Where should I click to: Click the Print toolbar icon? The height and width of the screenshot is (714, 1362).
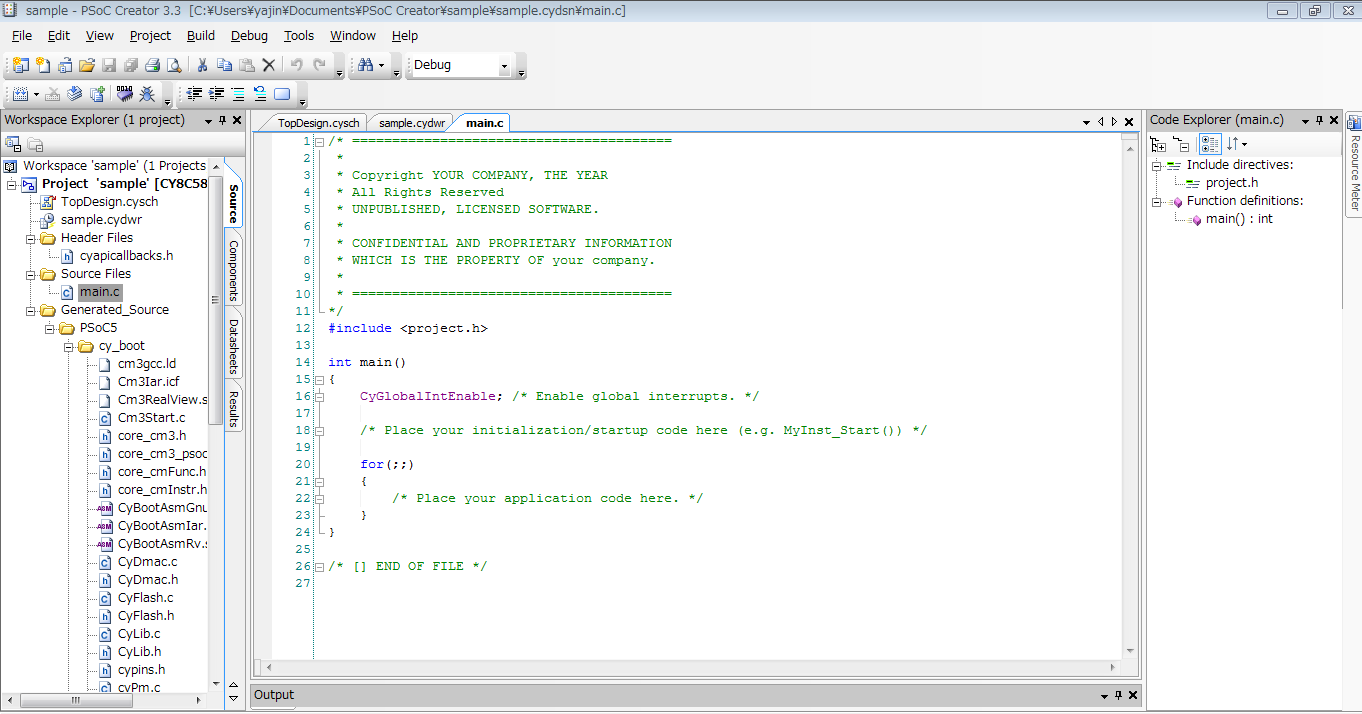(152, 65)
